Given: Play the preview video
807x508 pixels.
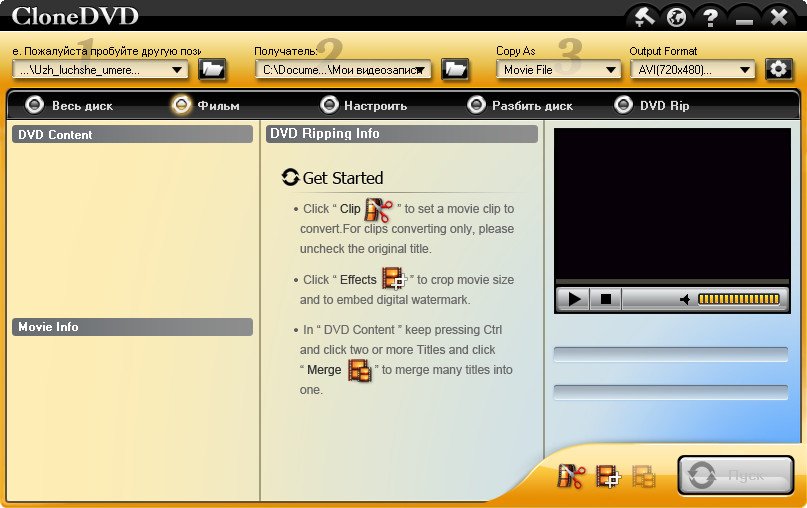Looking at the screenshot, I should (x=573, y=299).
